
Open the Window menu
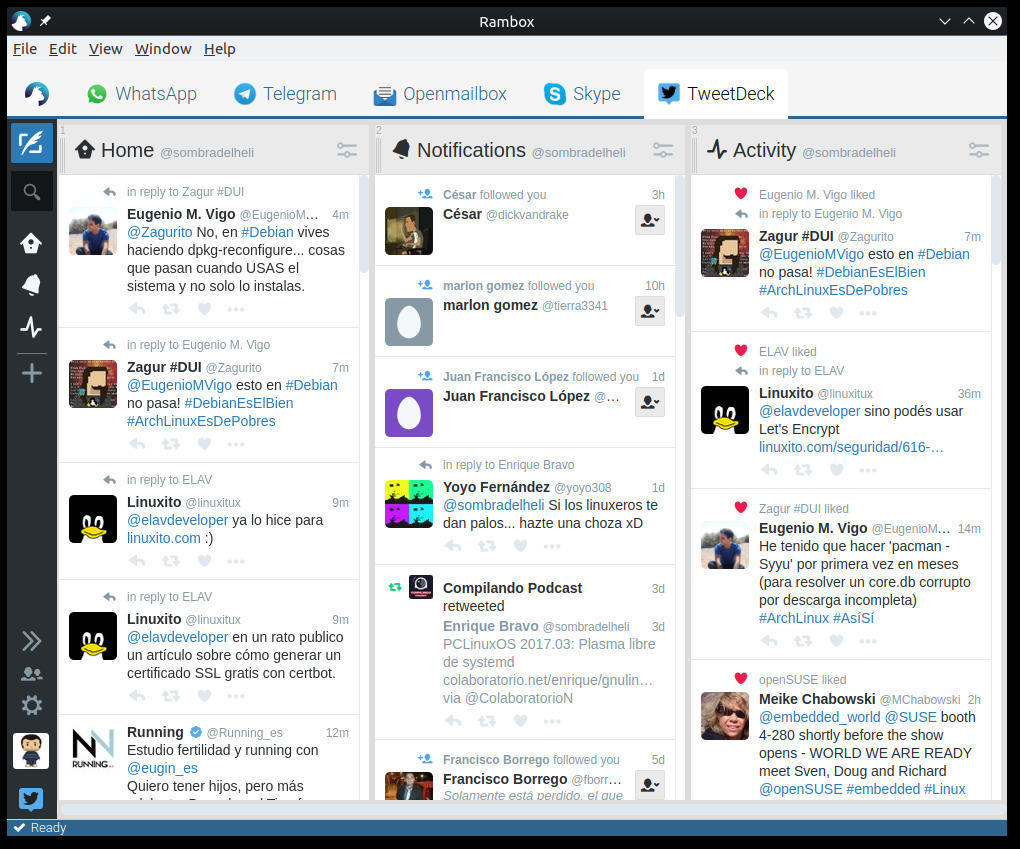pos(163,49)
